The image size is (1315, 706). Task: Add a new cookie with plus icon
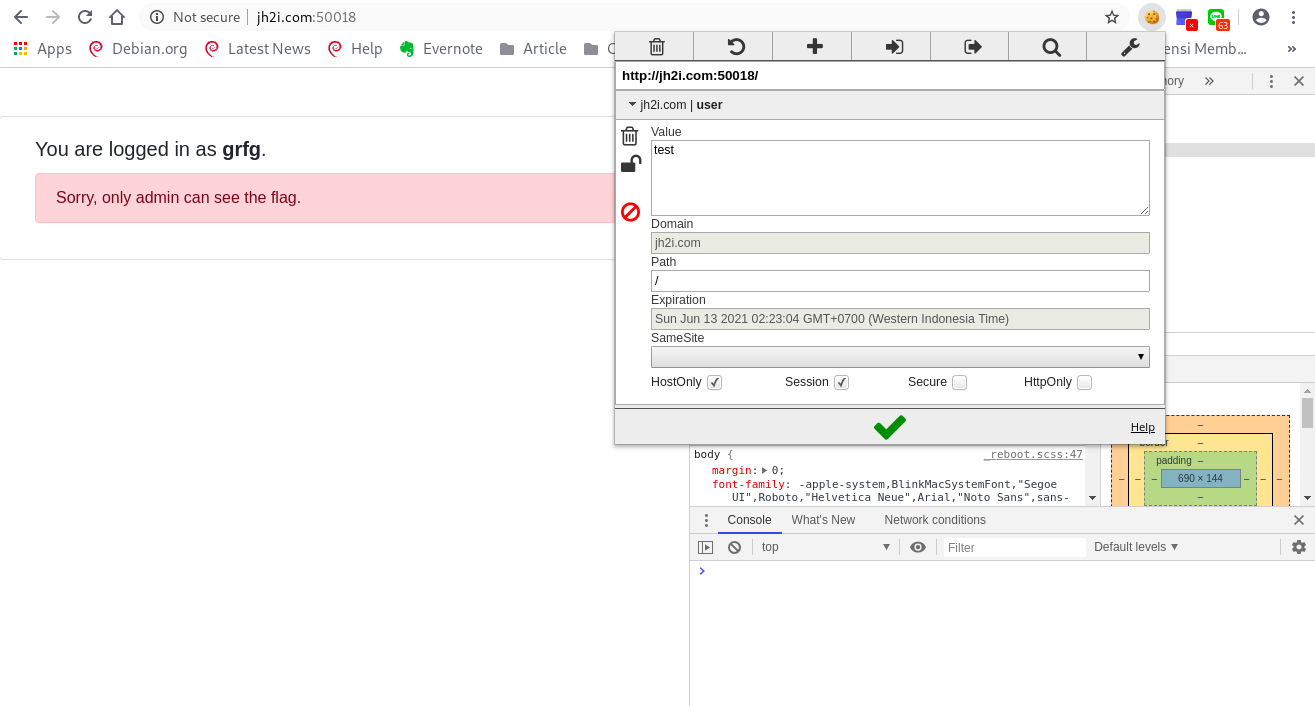[814, 47]
